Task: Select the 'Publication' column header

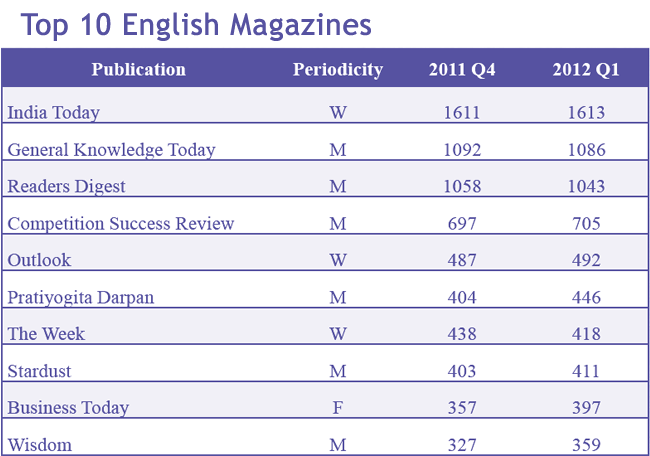Action: coord(138,69)
